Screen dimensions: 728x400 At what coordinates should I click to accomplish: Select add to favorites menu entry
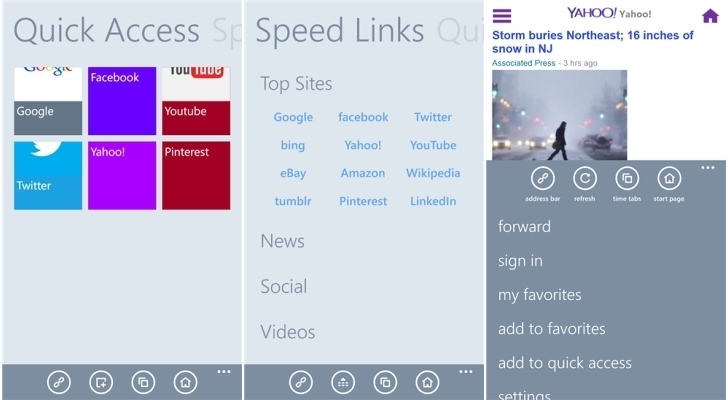[552, 329]
